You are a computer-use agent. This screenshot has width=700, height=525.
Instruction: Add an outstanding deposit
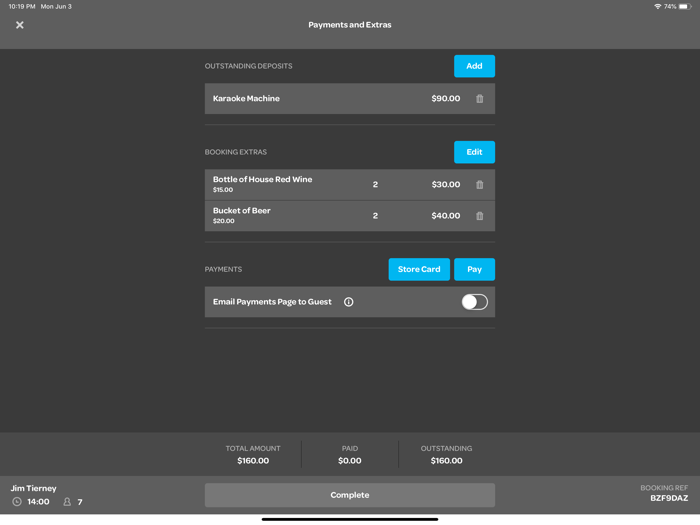pyautogui.click(x=474, y=66)
